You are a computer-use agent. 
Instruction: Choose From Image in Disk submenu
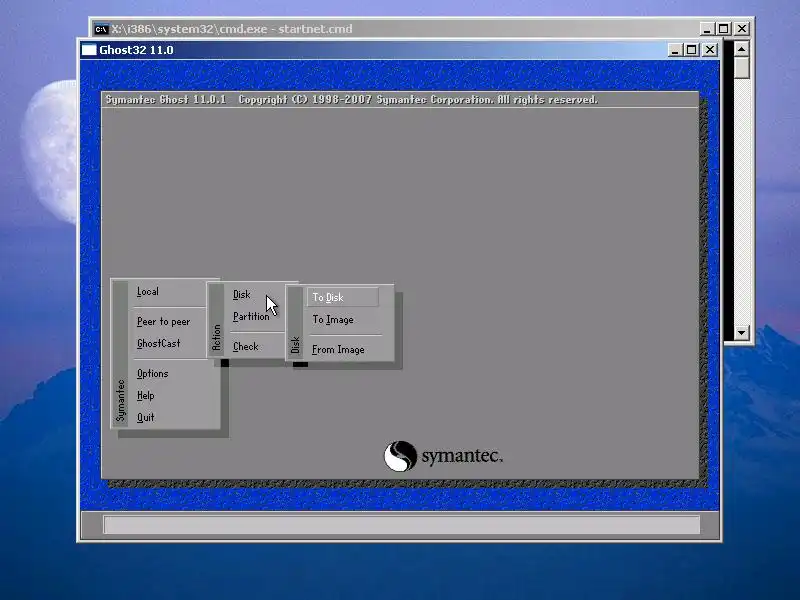pyautogui.click(x=338, y=349)
